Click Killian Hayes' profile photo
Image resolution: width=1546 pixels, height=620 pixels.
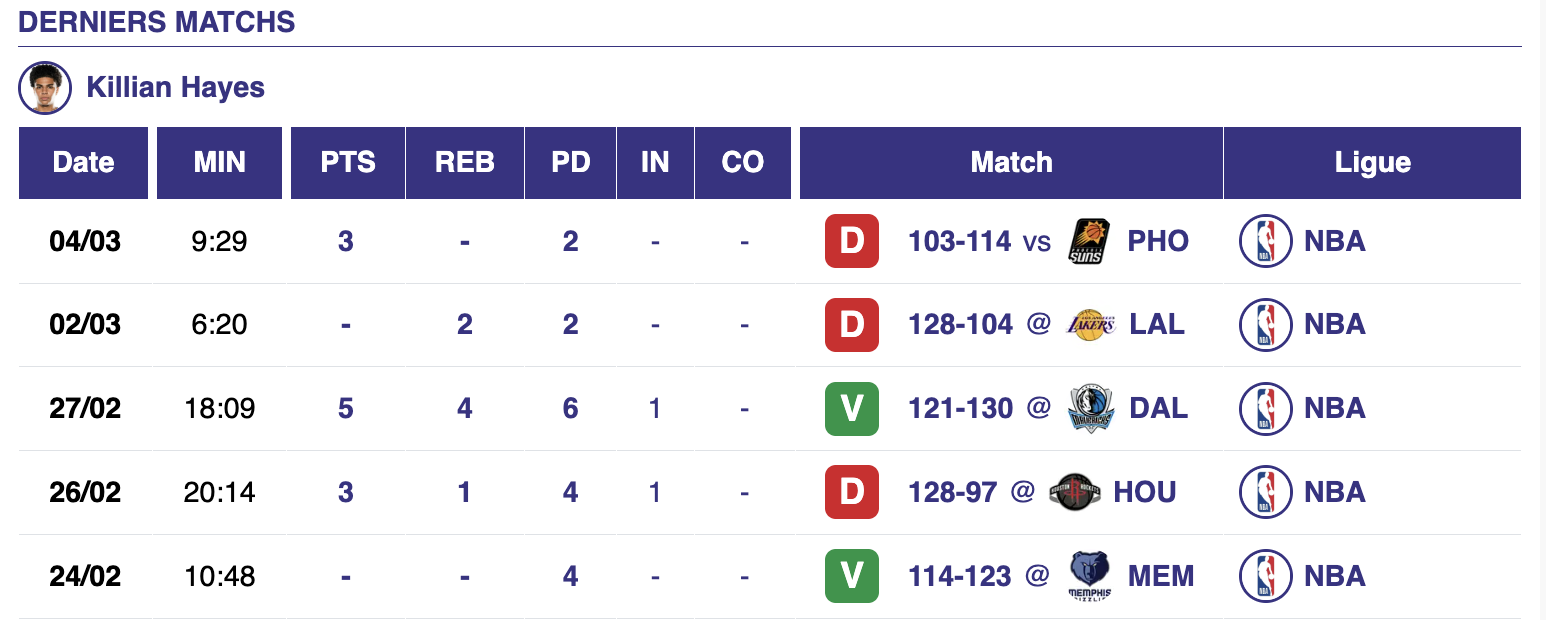click(45, 88)
